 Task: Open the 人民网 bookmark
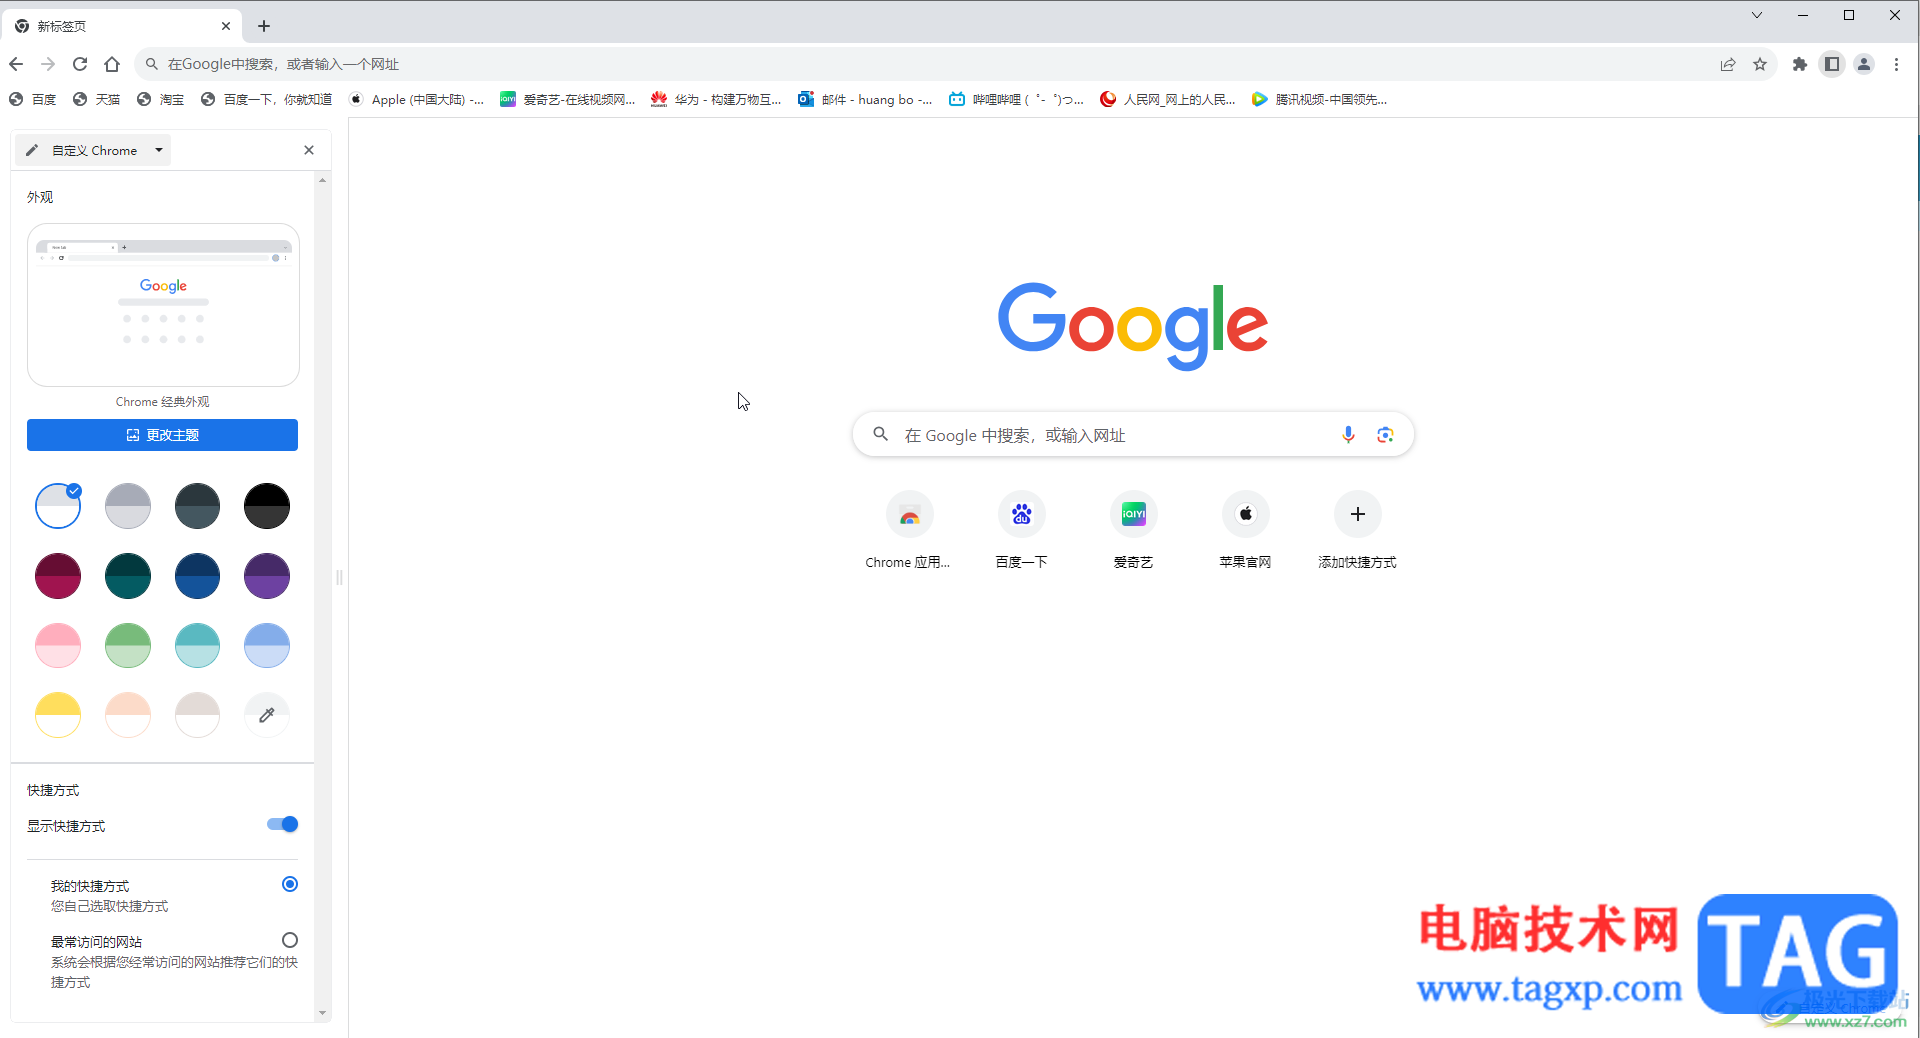tap(1168, 99)
